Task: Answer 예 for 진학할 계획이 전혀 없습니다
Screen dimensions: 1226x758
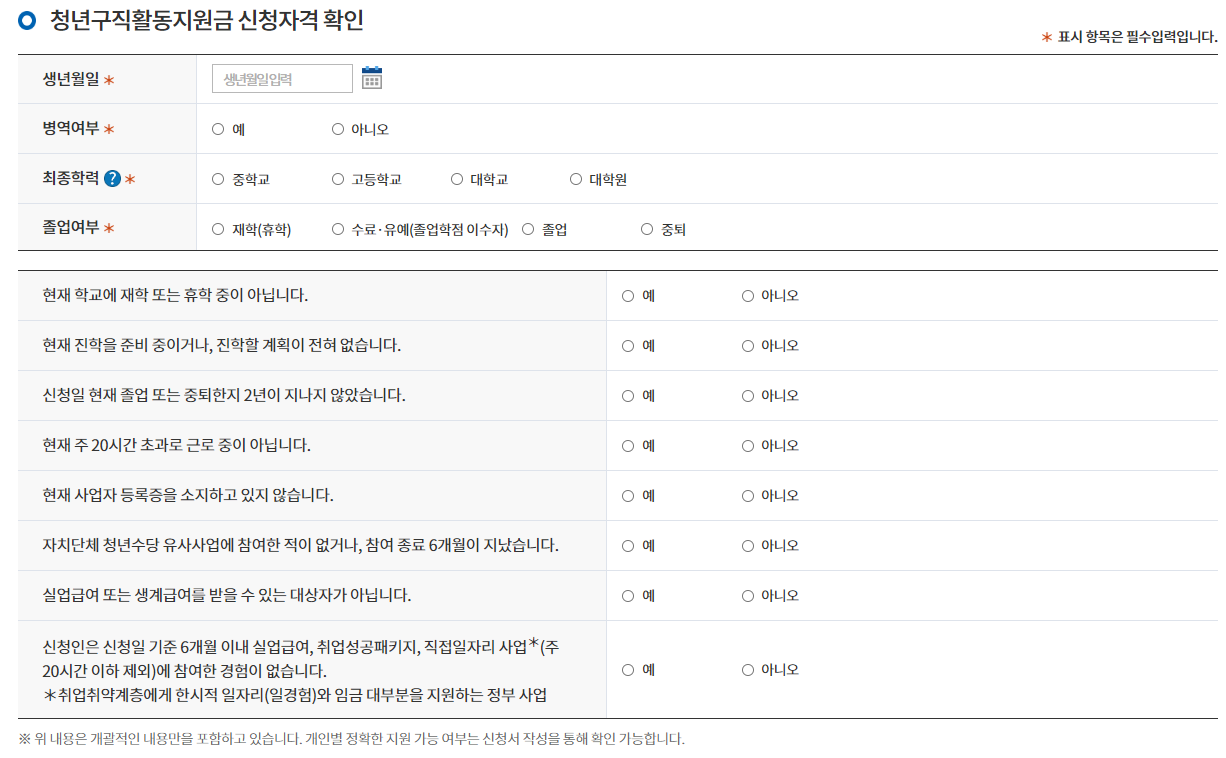Action: (628, 346)
